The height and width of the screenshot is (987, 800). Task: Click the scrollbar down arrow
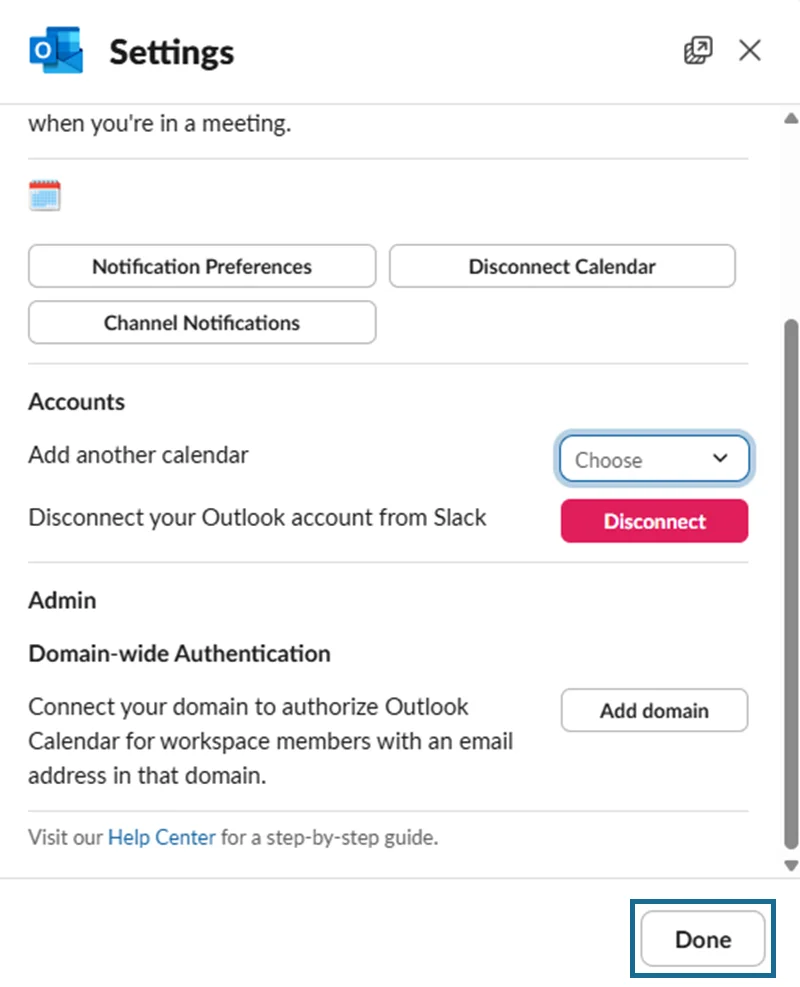[x=791, y=865]
